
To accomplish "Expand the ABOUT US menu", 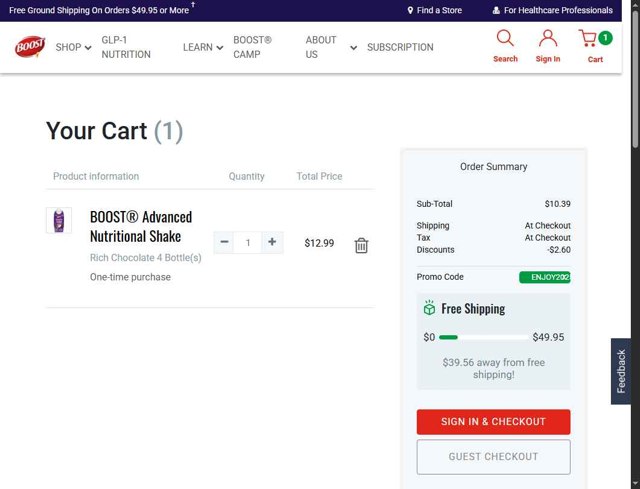I will pos(331,47).
